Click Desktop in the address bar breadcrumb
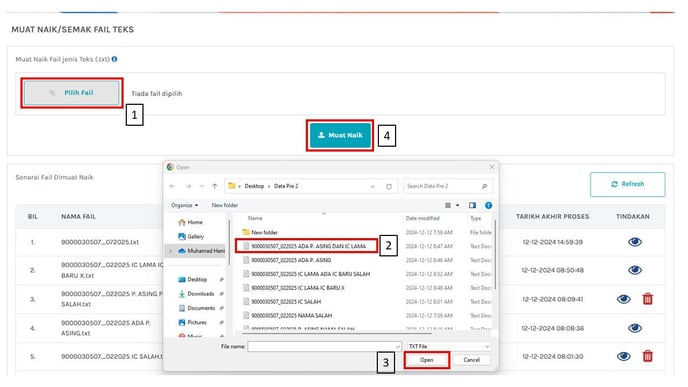Viewport: 688px width, 387px height. (x=254, y=186)
